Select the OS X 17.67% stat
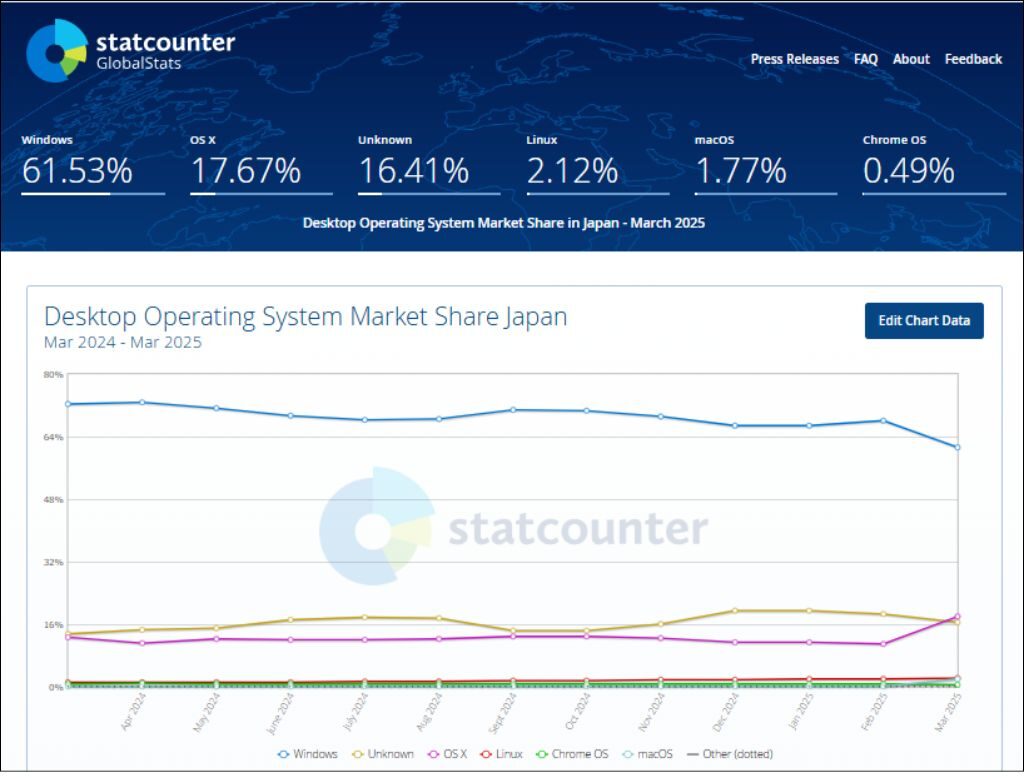The height and width of the screenshot is (778, 1024). click(261, 165)
